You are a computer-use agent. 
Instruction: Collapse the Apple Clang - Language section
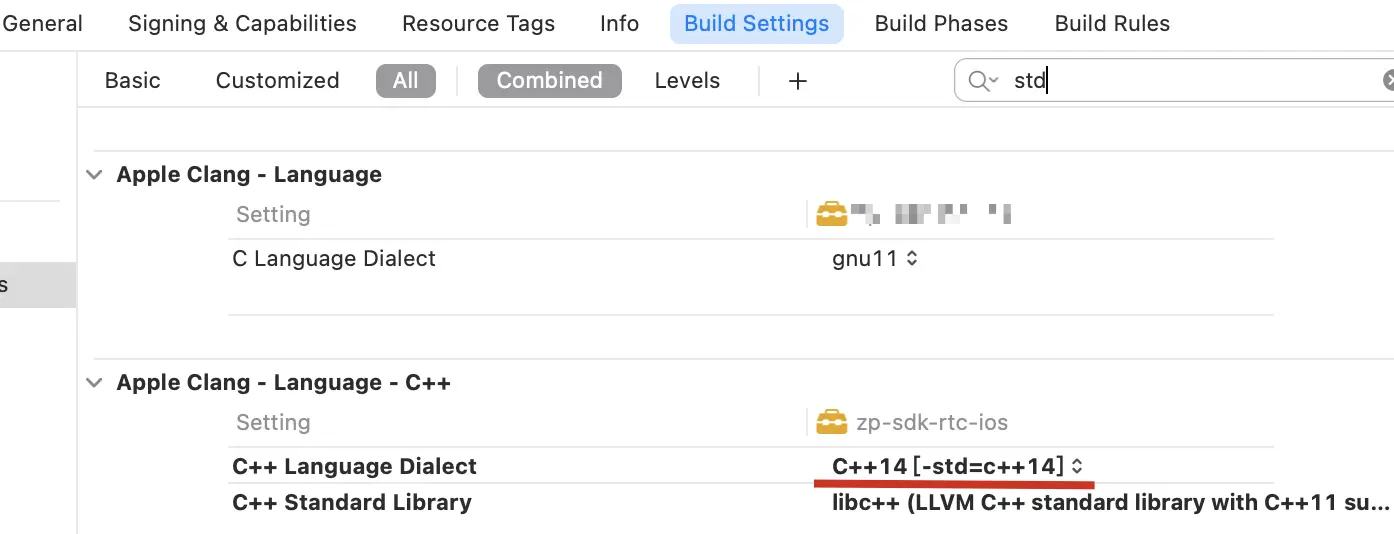coord(95,175)
